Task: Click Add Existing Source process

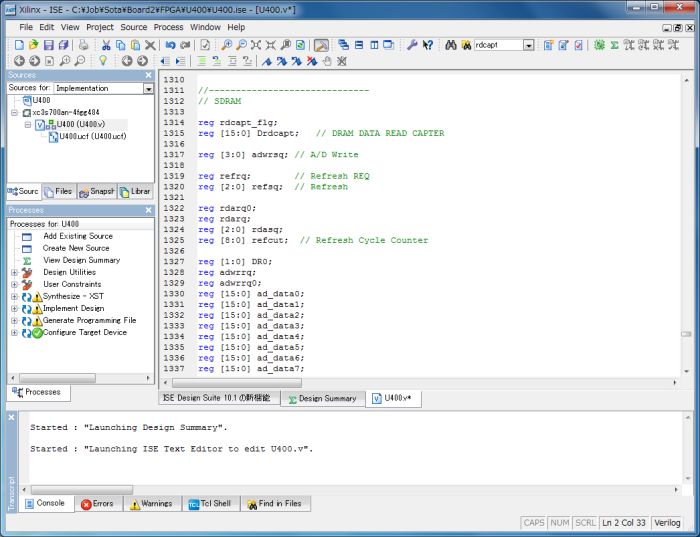Action: [x=78, y=236]
